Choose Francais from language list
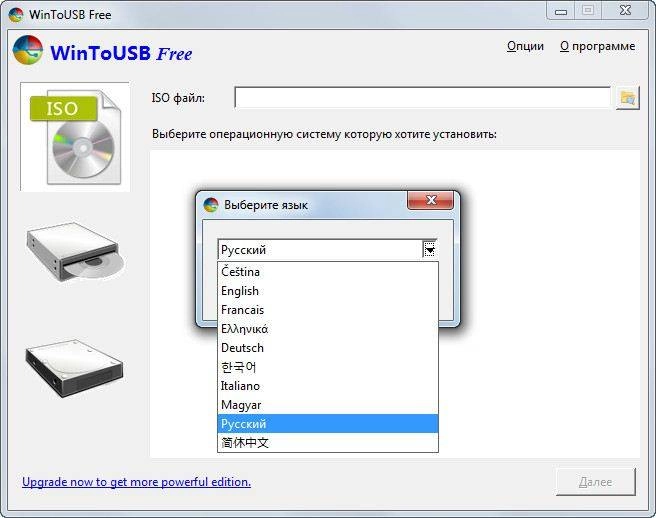The height and width of the screenshot is (518, 656). [328, 310]
